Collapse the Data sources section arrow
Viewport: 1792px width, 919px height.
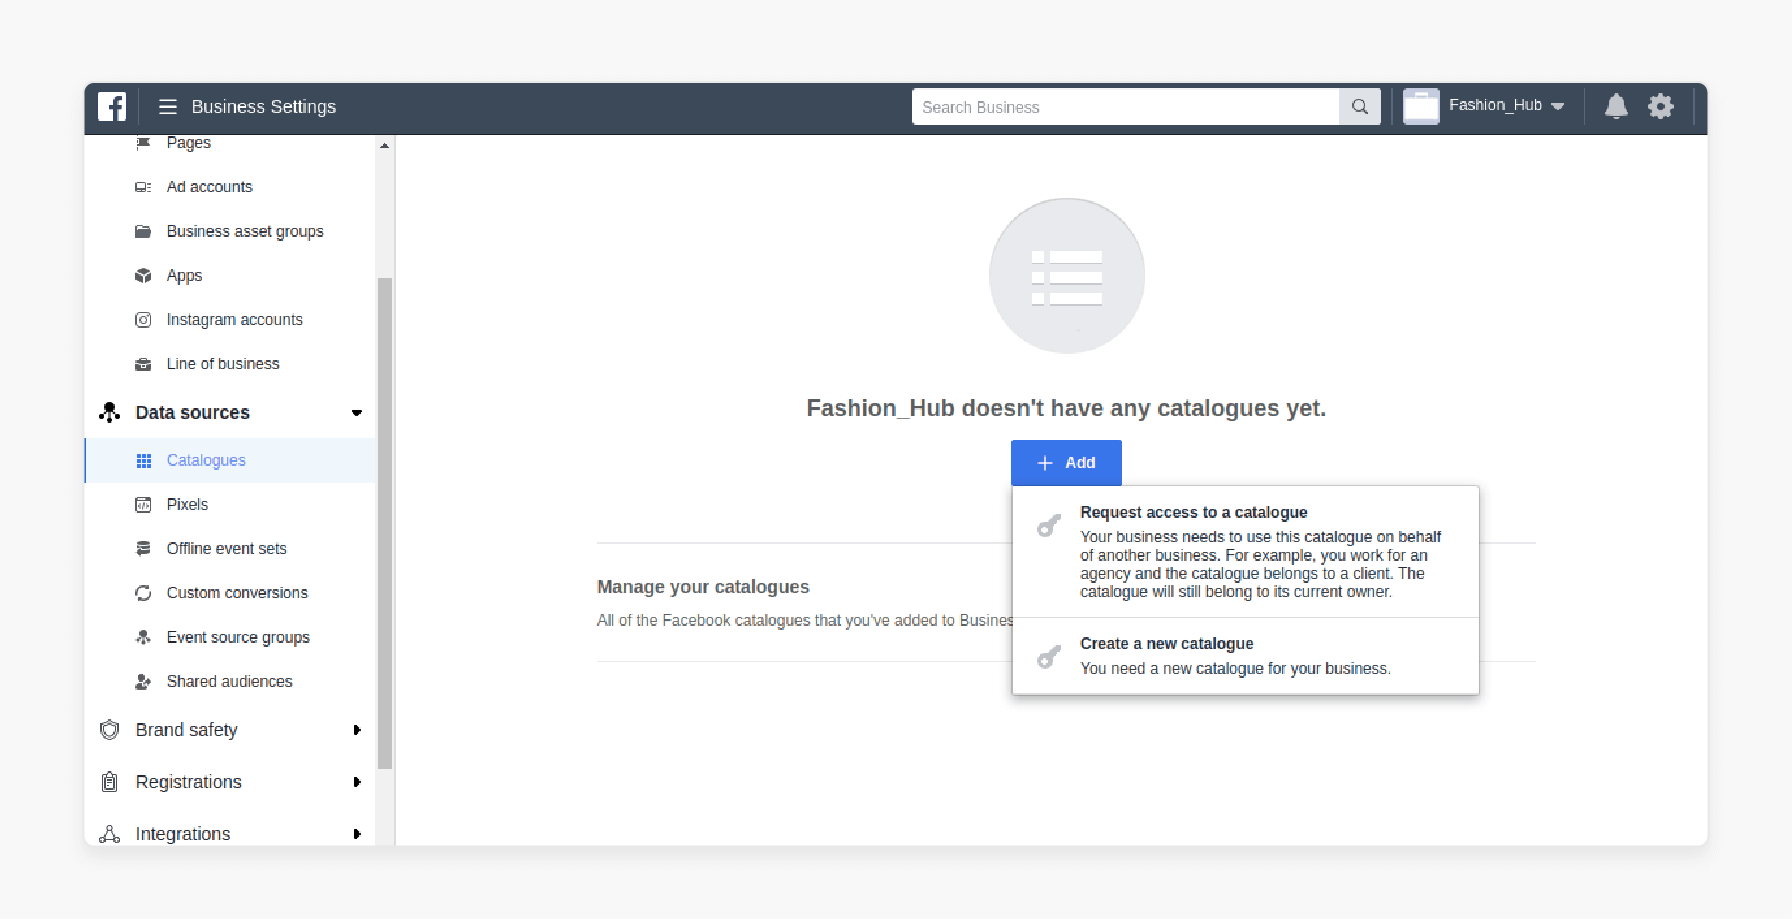[x=357, y=413]
